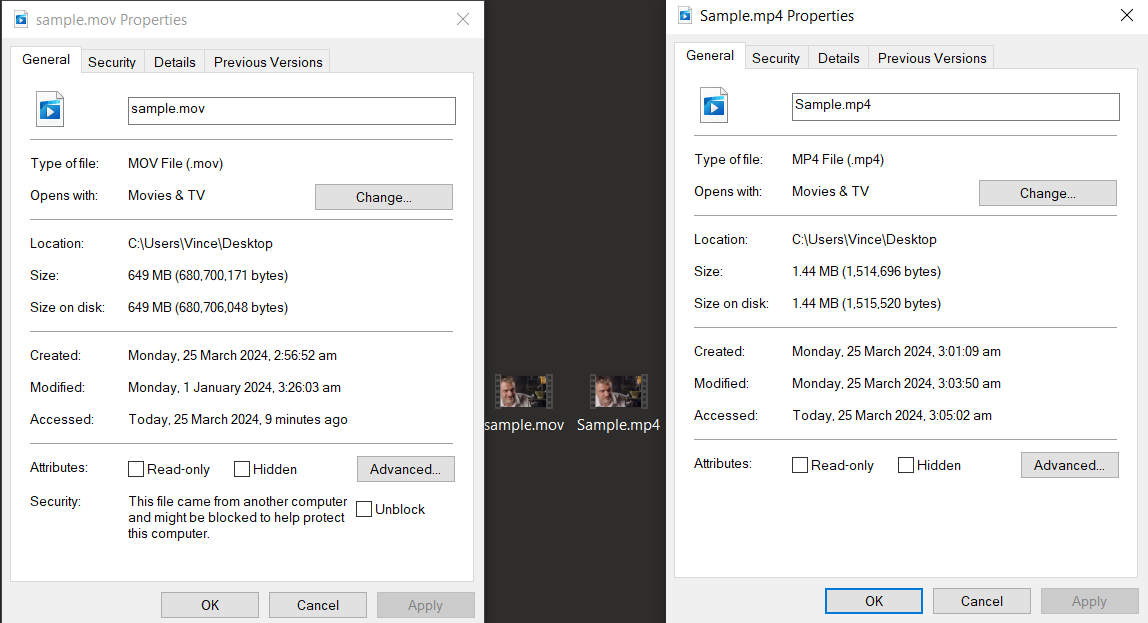Screen dimensions: 1148x623
Task: Click the Movies & TV icon beside Sample.mp4 filename
Action: [713, 105]
